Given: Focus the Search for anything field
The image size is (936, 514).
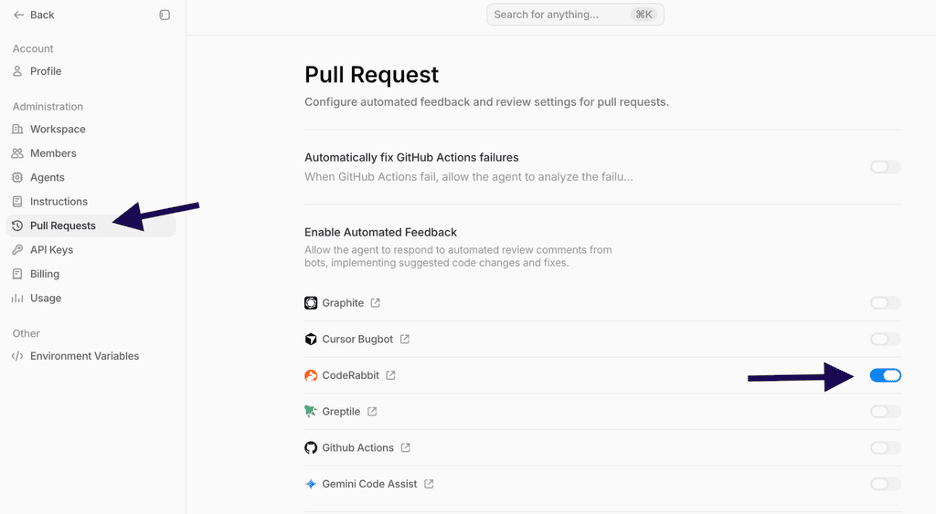Looking at the screenshot, I should coord(575,15).
